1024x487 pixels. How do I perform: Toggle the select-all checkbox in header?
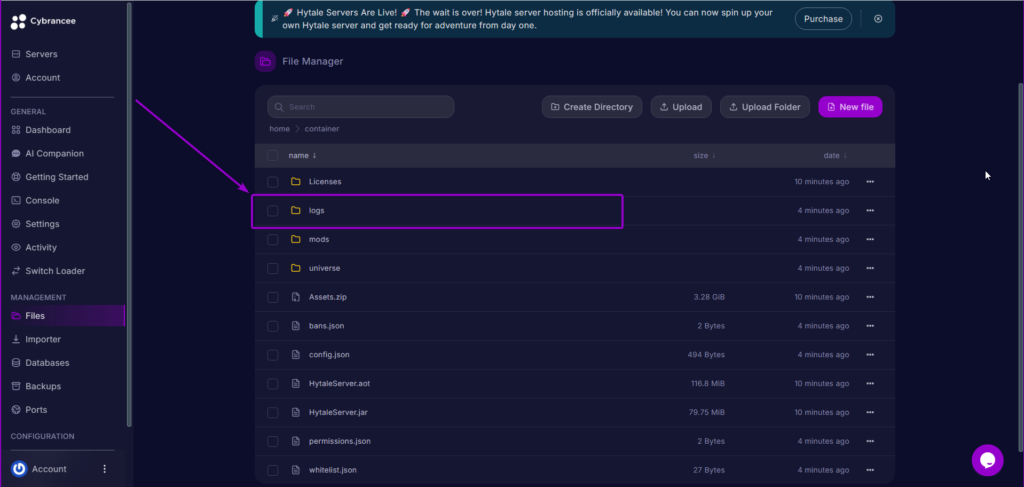(273, 156)
